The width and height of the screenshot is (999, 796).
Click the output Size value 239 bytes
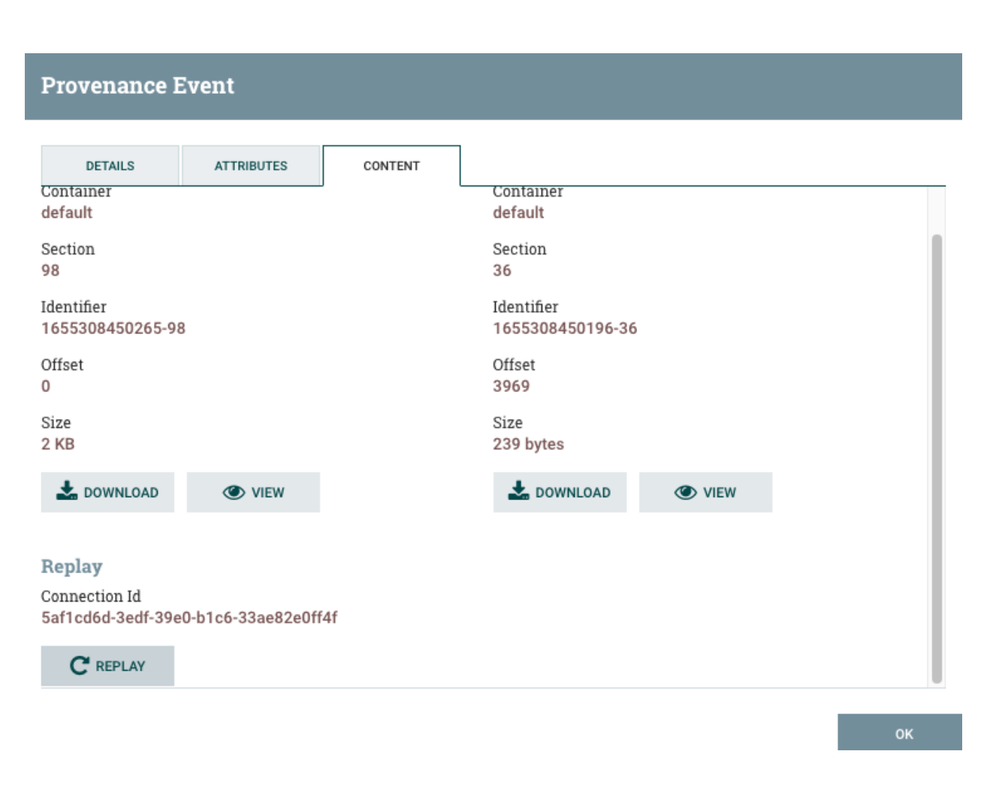click(527, 443)
